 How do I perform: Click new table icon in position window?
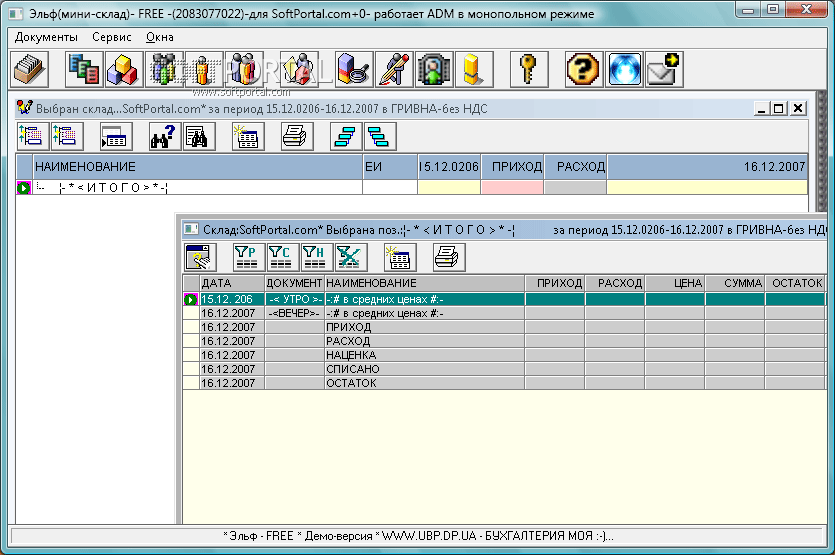coord(400,257)
